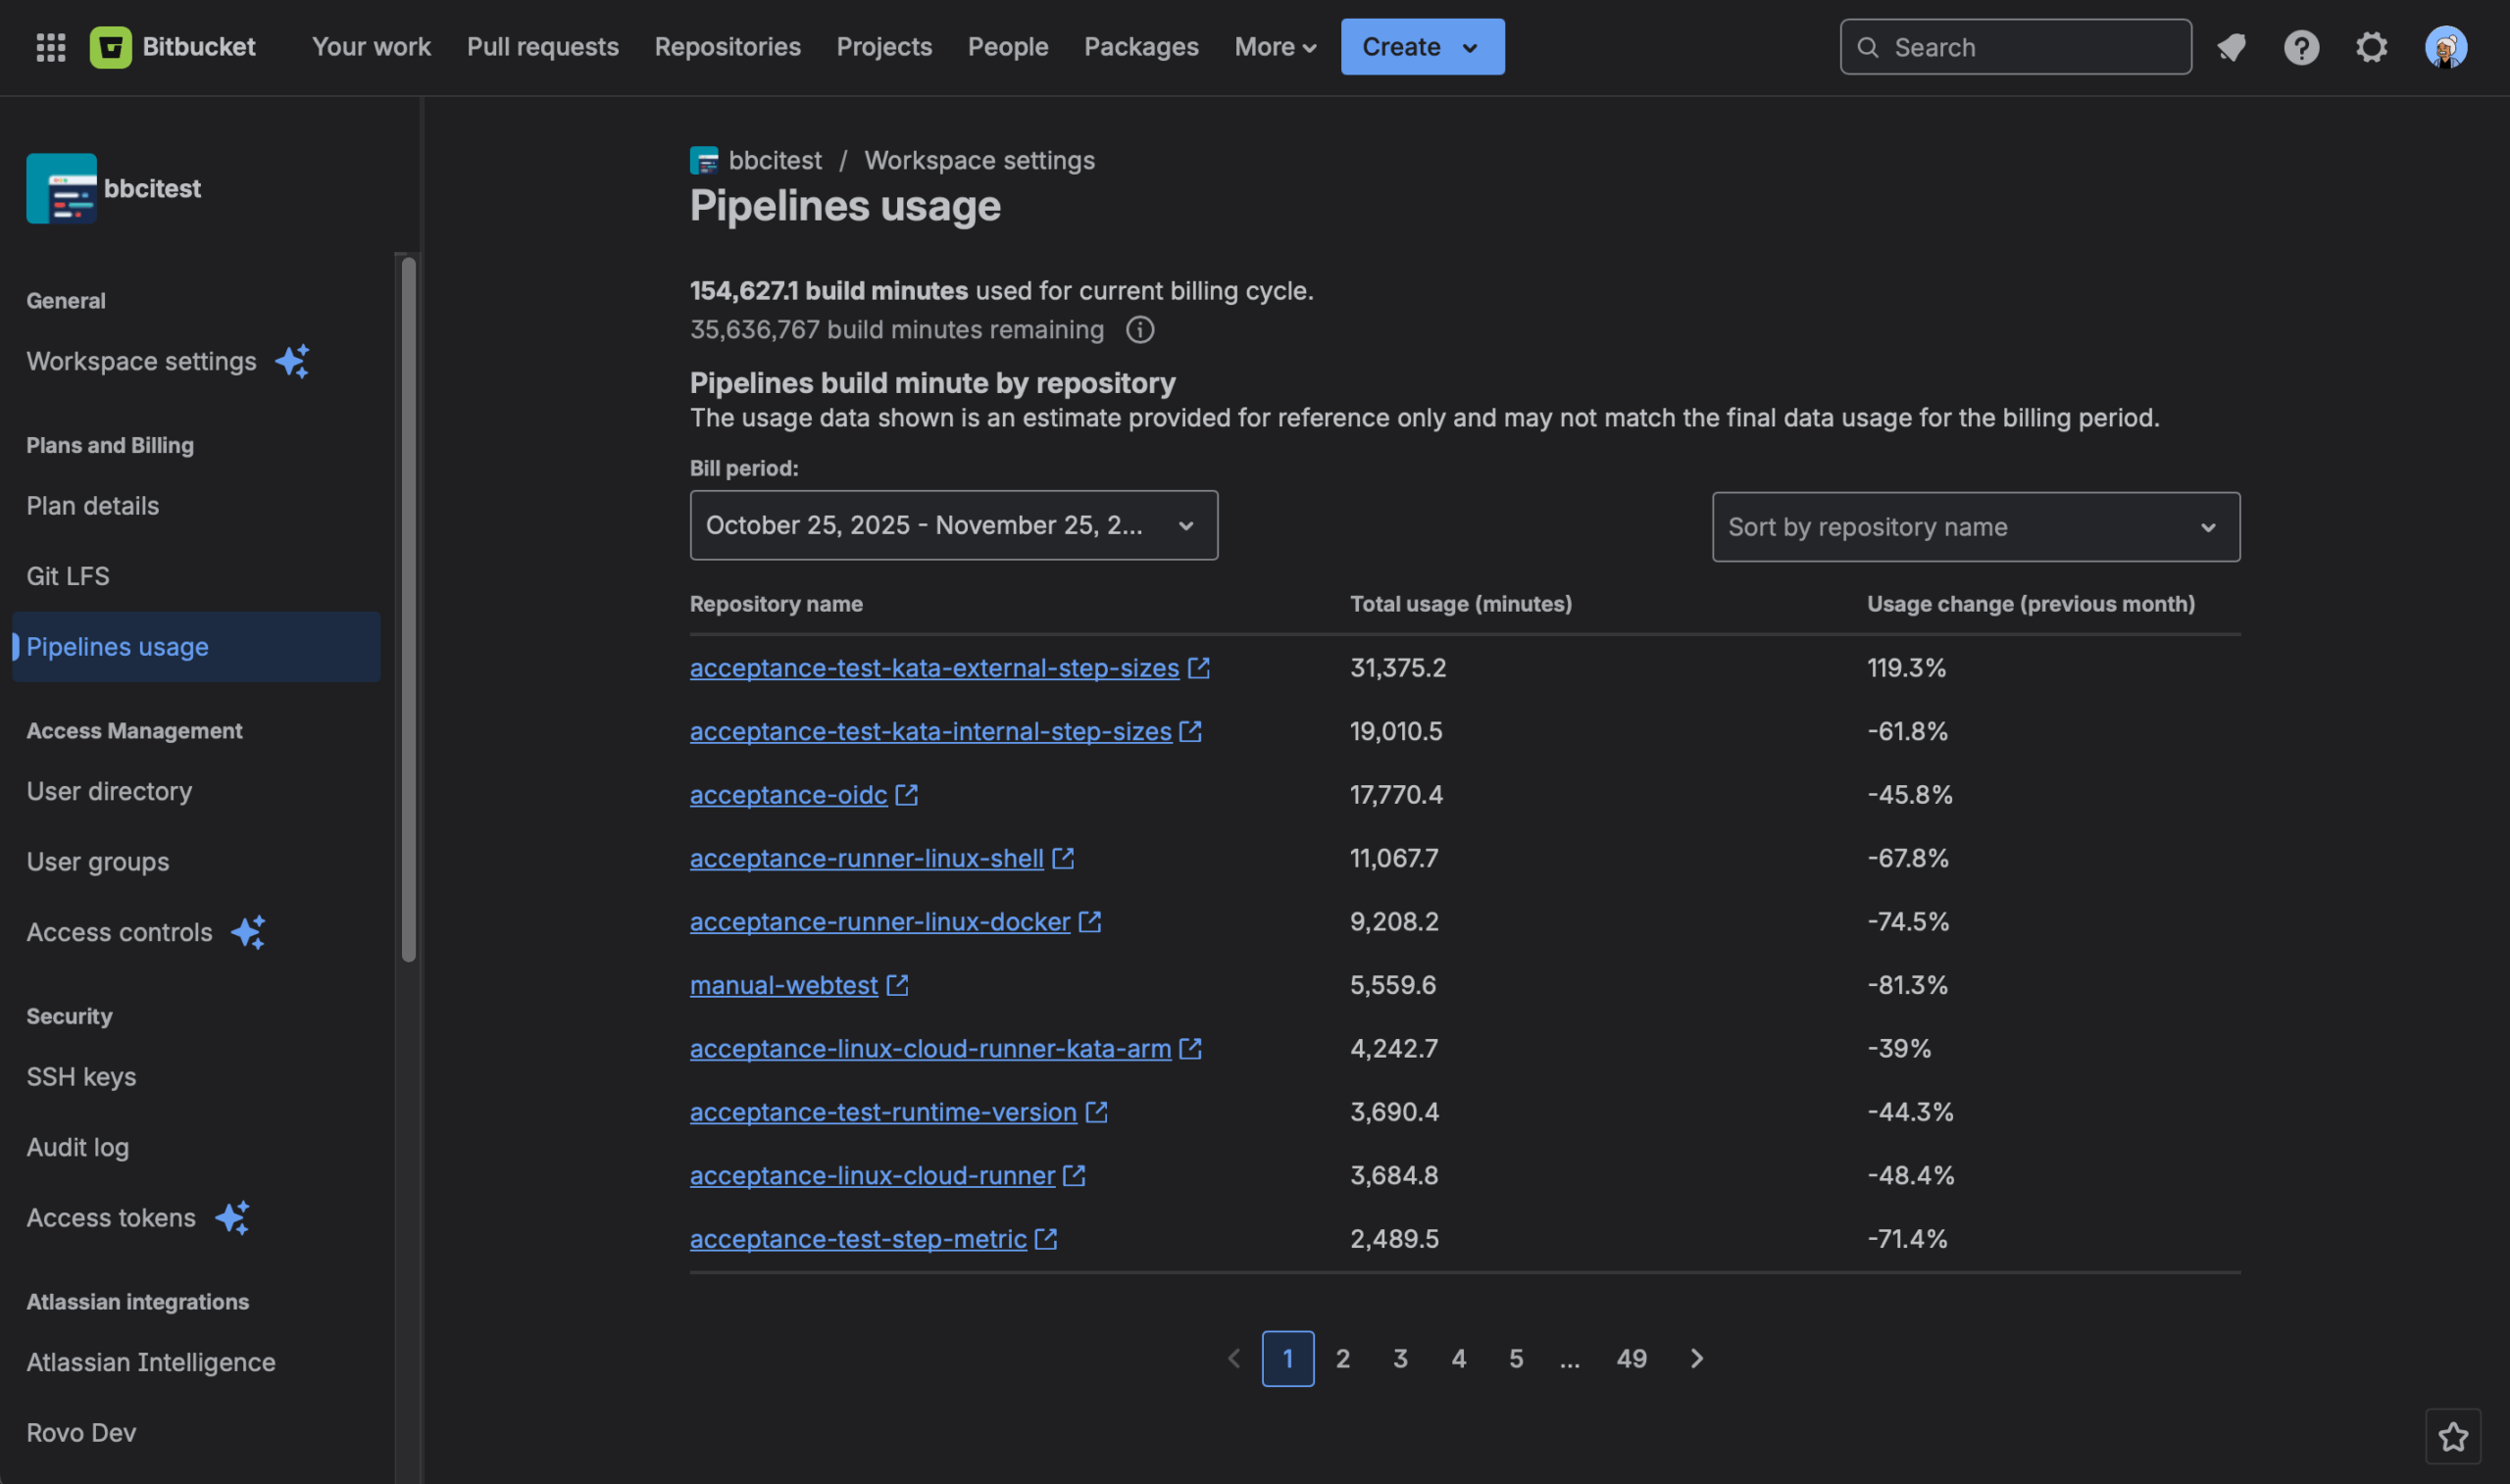Click external link icon next to manual-webtest

(897, 985)
